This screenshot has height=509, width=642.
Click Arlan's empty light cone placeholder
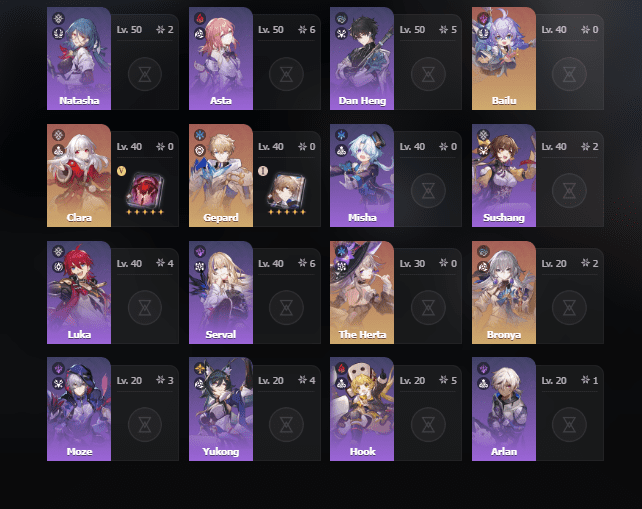tap(569, 425)
